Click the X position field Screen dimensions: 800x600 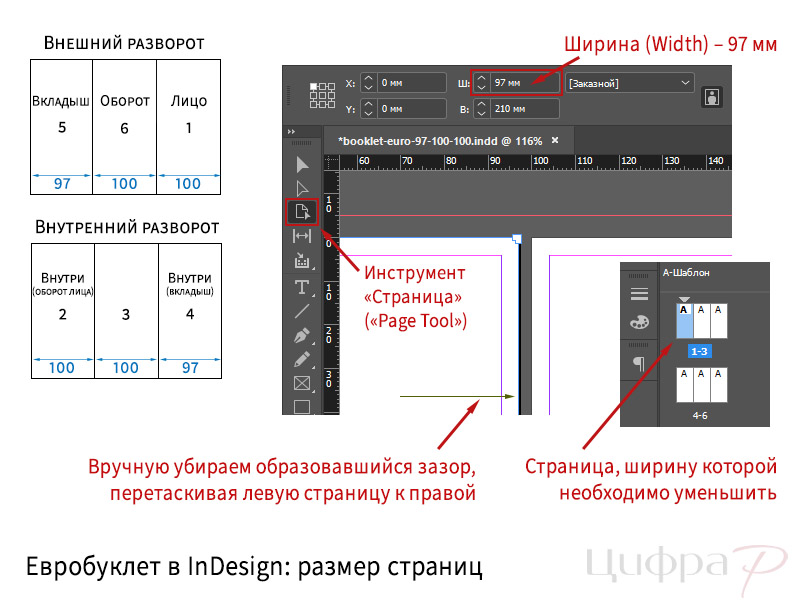[x=411, y=83]
